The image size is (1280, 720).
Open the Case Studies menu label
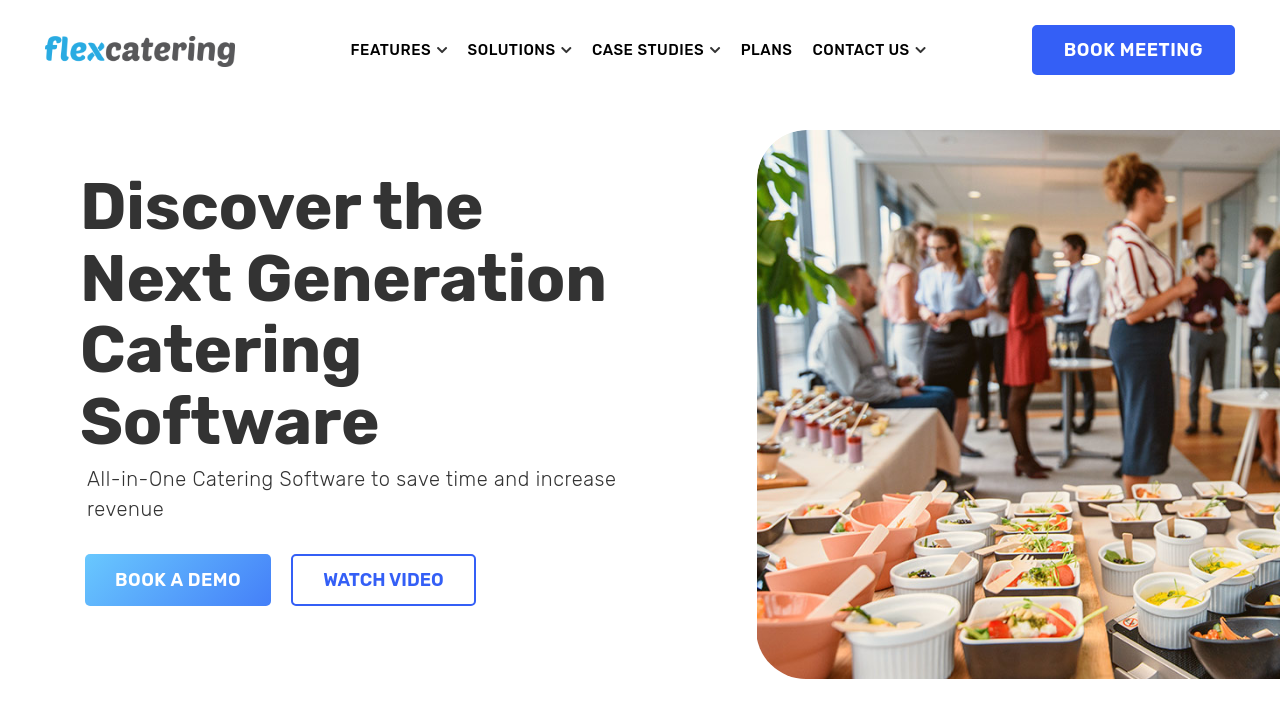(648, 50)
